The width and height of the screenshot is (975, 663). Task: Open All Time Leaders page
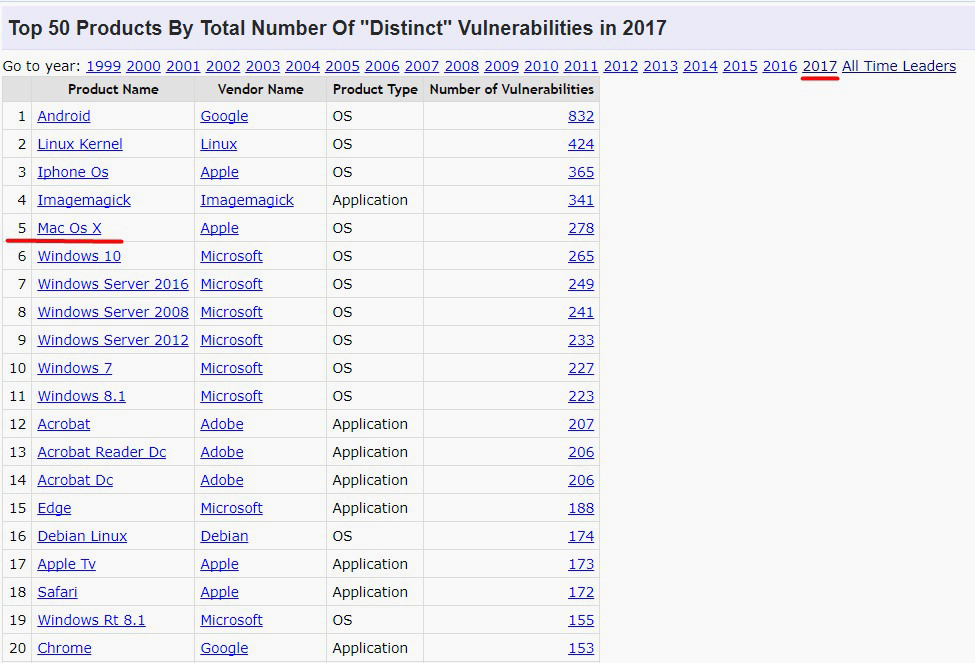tap(898, 66)
